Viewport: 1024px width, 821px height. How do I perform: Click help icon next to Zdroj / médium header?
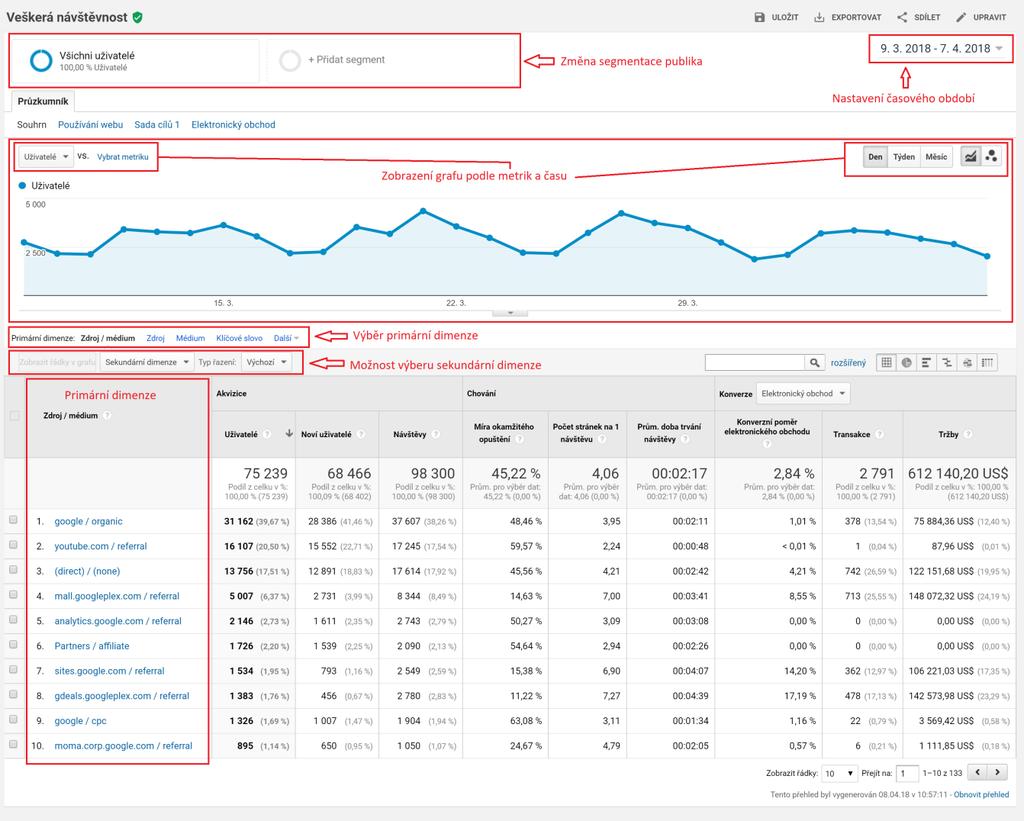(x=107, y=415)
